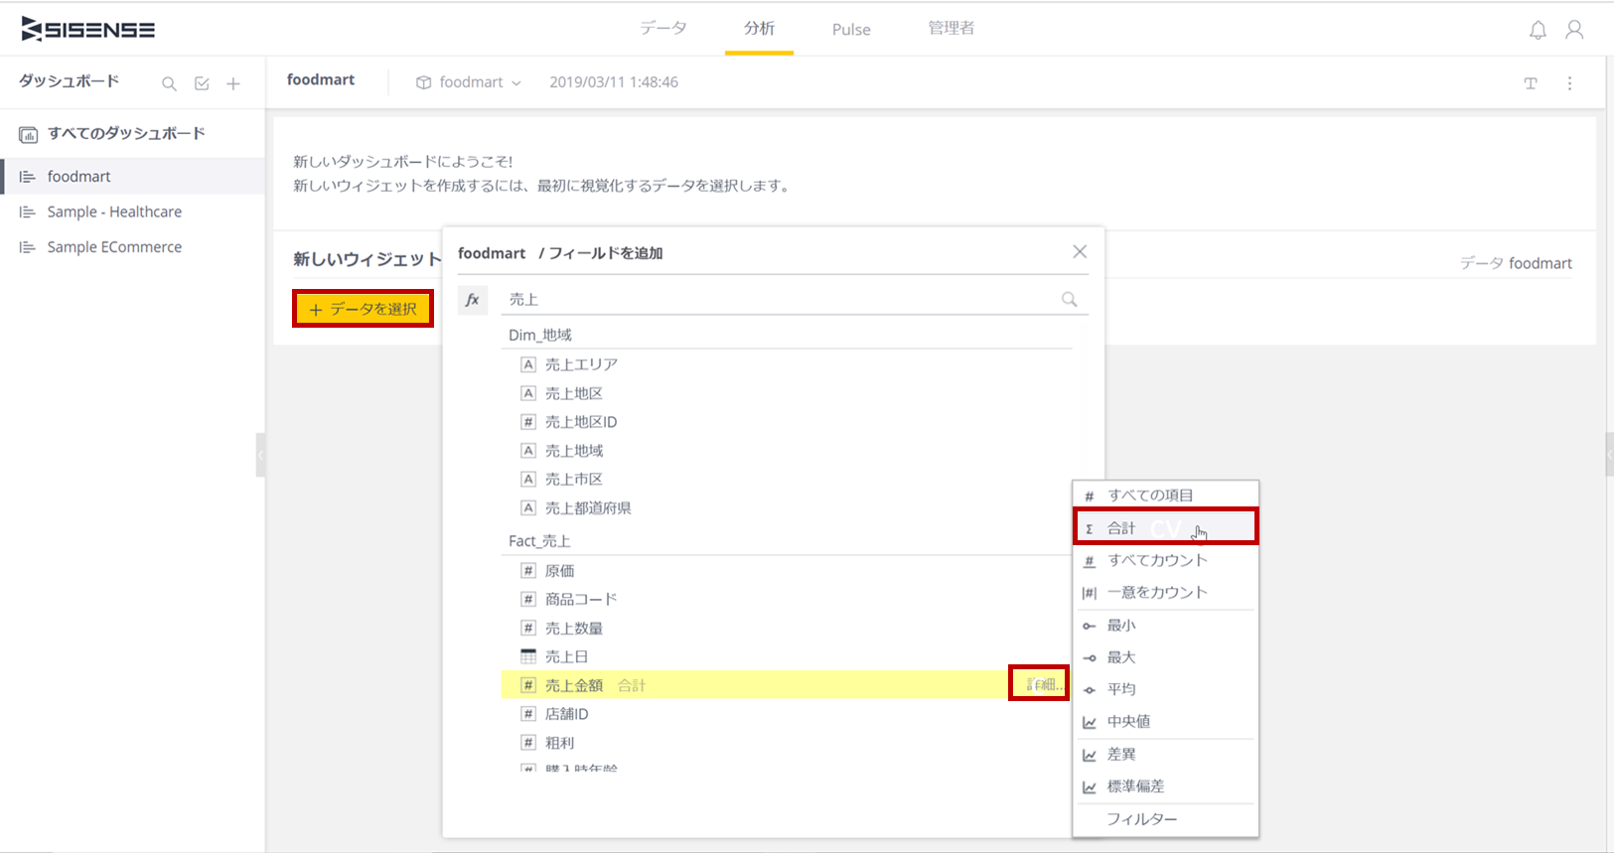Click the Sisense logo

coord(88,30)
